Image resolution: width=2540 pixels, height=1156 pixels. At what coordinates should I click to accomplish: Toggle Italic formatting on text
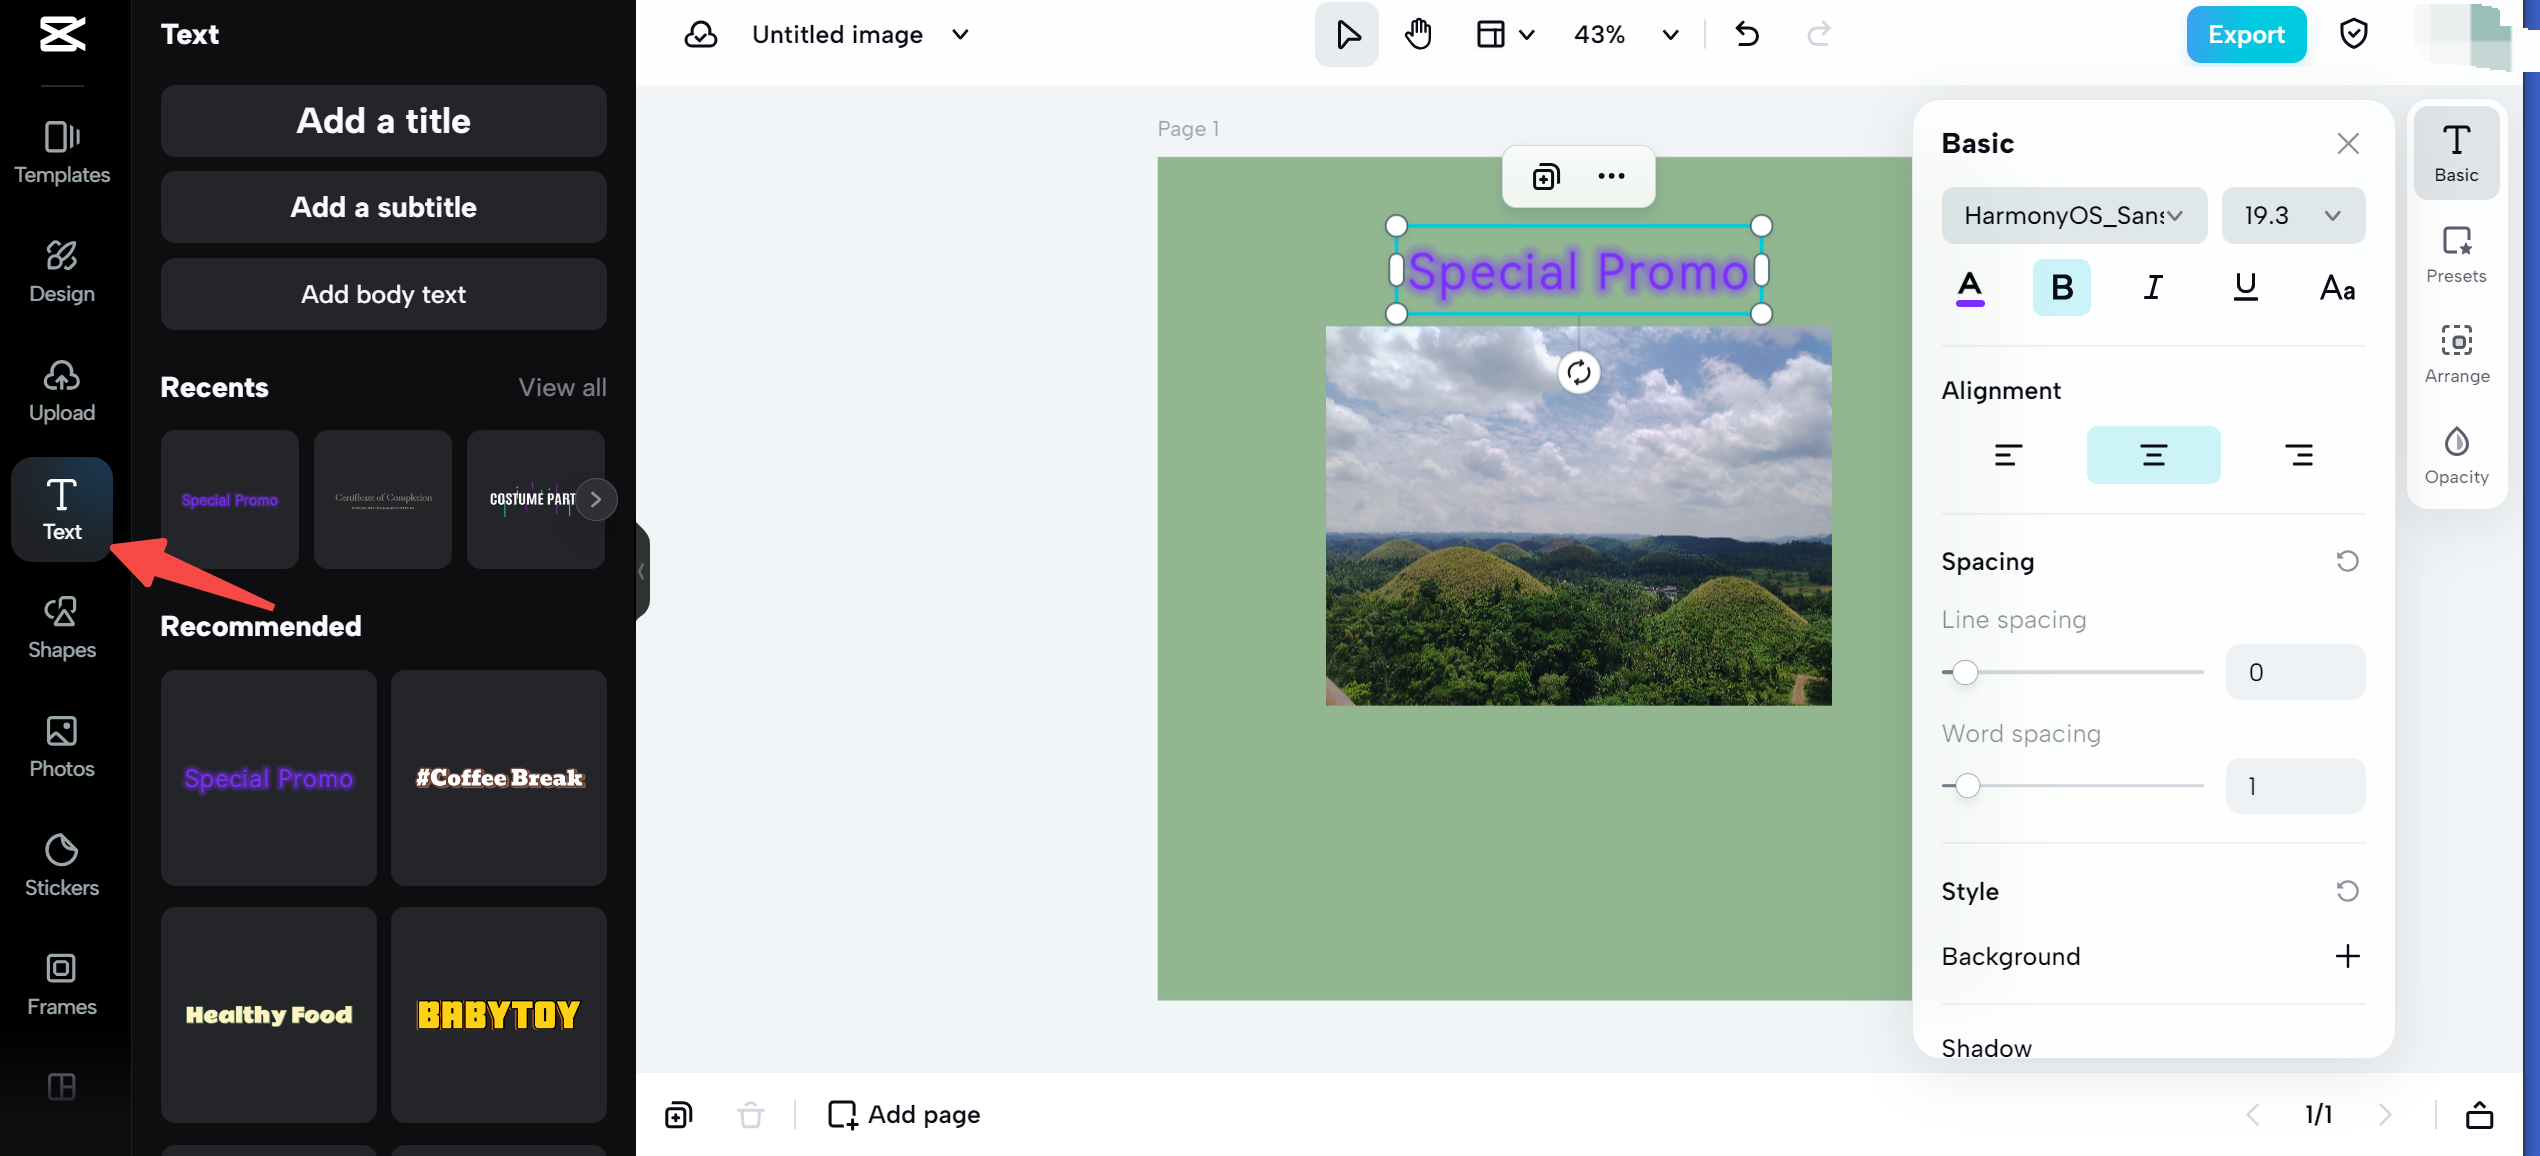click(x=2153, y=288)
